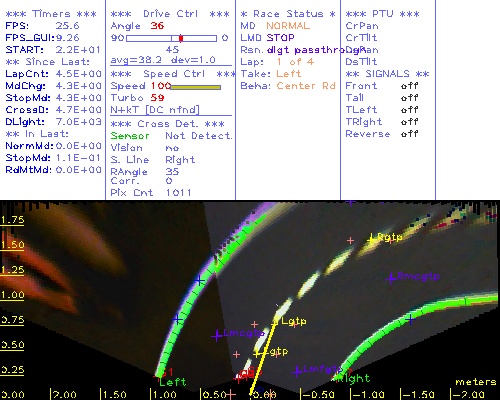Toggle the Tail signal off indicator

pos(410,98)
